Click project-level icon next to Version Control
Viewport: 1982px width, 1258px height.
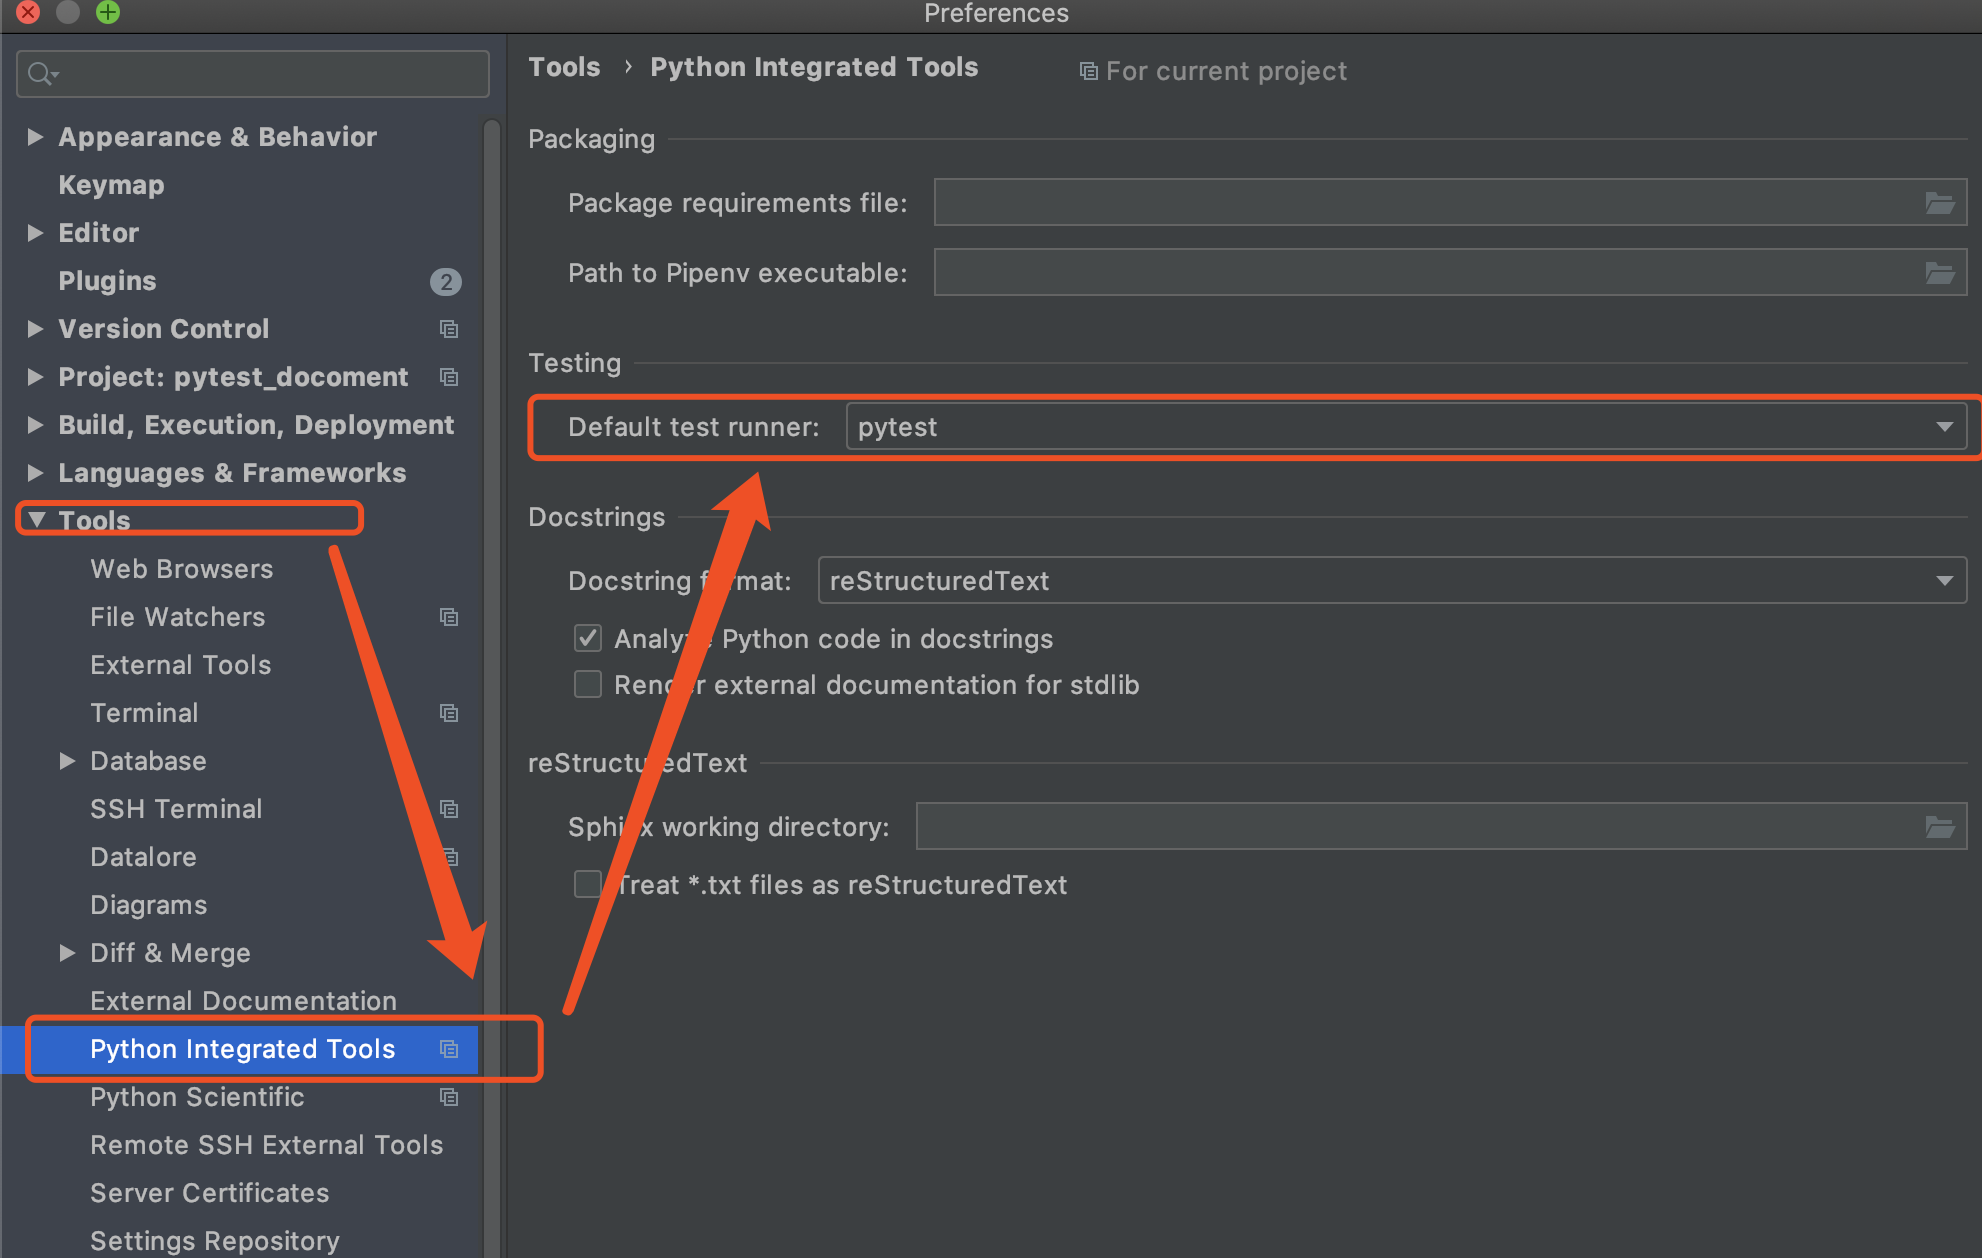449,329
